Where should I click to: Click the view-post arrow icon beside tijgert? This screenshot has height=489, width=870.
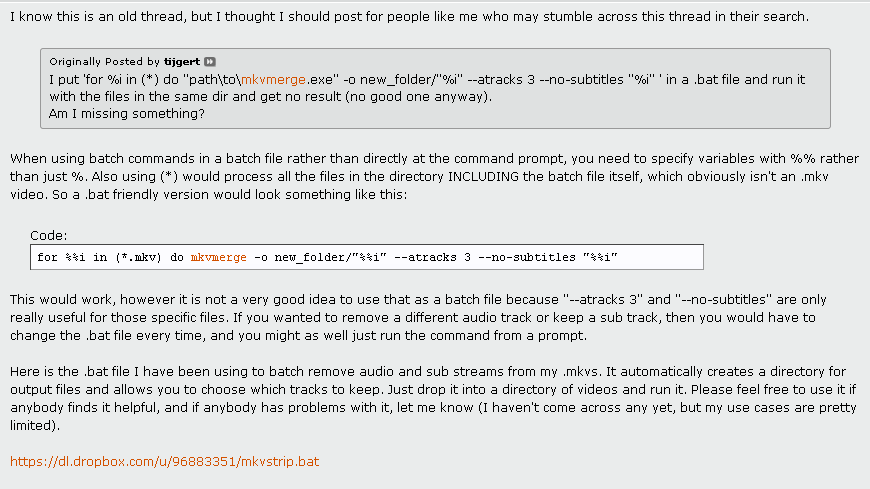(x=210, y=62)
